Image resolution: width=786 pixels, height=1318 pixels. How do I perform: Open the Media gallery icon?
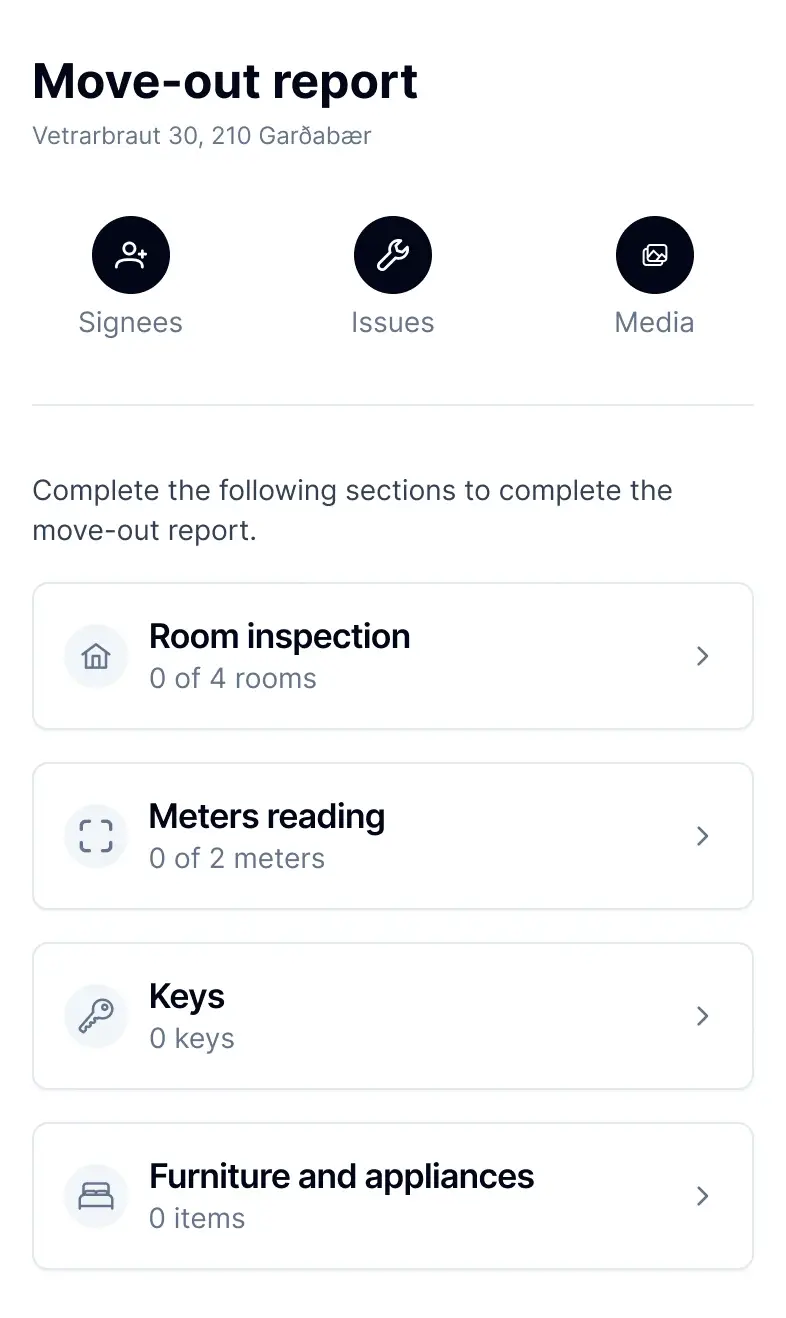click(654, 255)
